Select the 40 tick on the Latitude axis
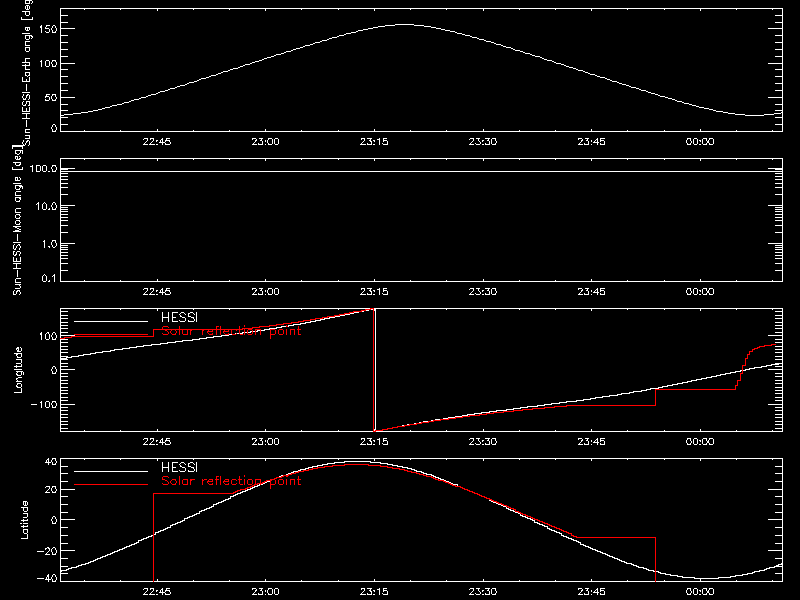 [x=51, y=462]
